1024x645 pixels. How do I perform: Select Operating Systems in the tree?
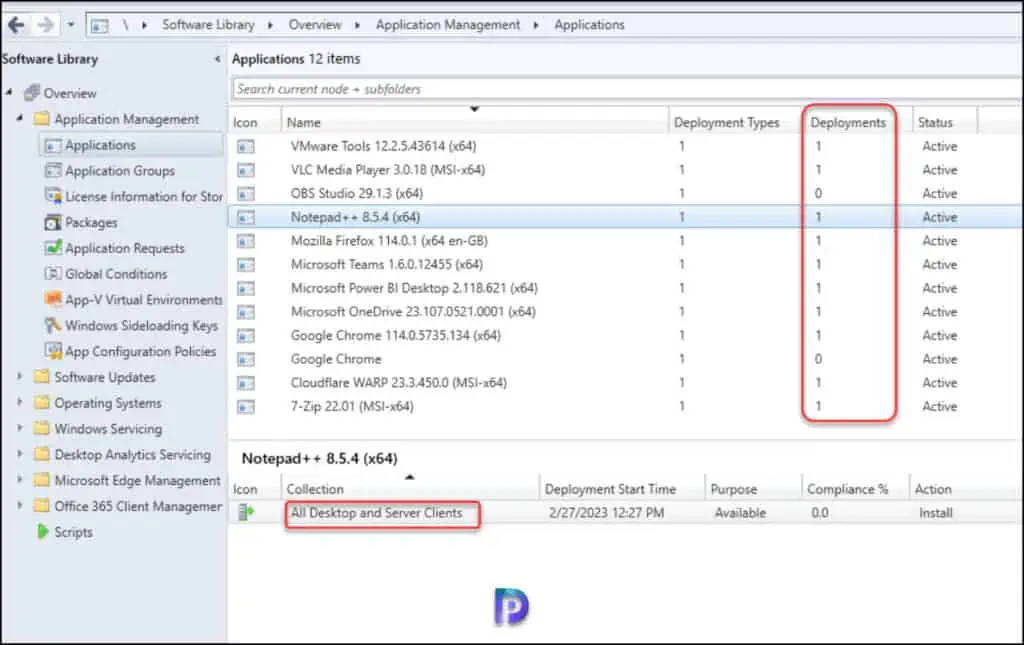tap(108, 403)
